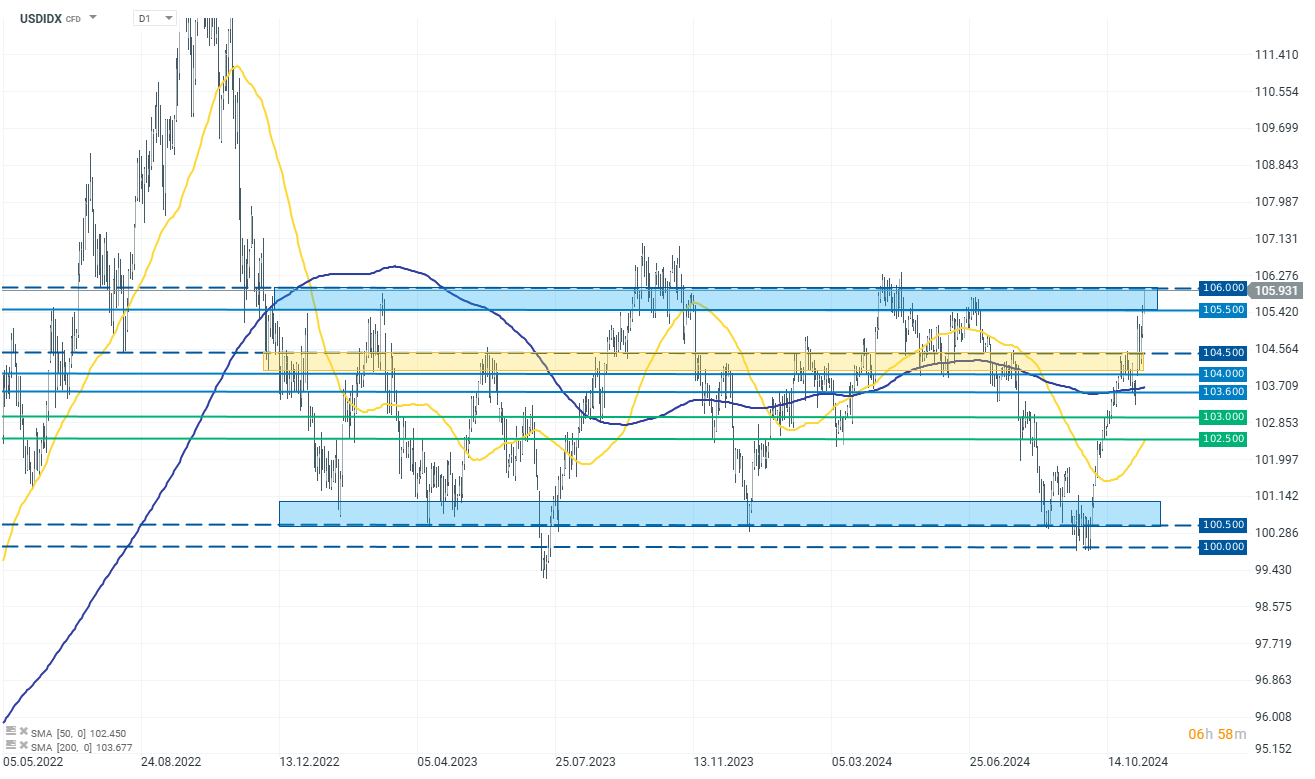Select the 100.000 price level tag
The width and height of the screenshot is (1315, 779).
tap(1225, 548)
